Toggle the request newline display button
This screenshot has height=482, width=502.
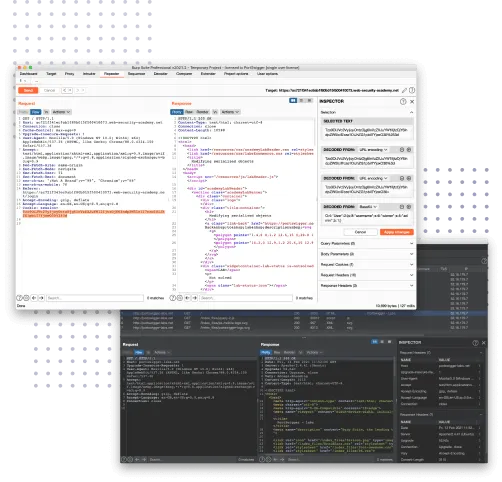(x=46, y=112)
